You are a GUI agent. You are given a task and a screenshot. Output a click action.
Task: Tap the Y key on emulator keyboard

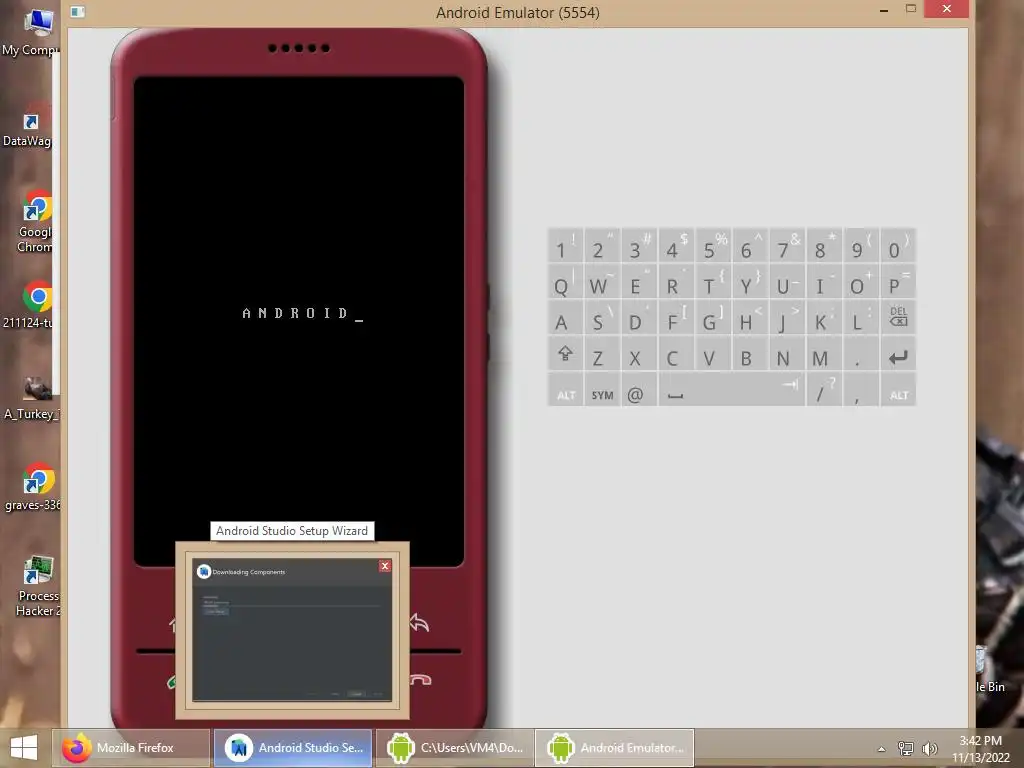click(x=750, y=282)
